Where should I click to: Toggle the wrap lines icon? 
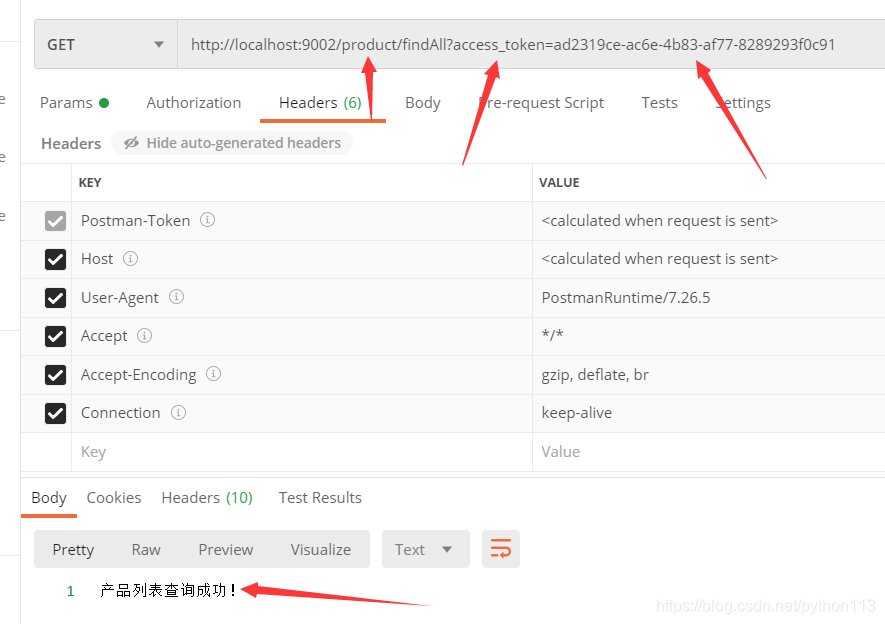coord(501,549)
